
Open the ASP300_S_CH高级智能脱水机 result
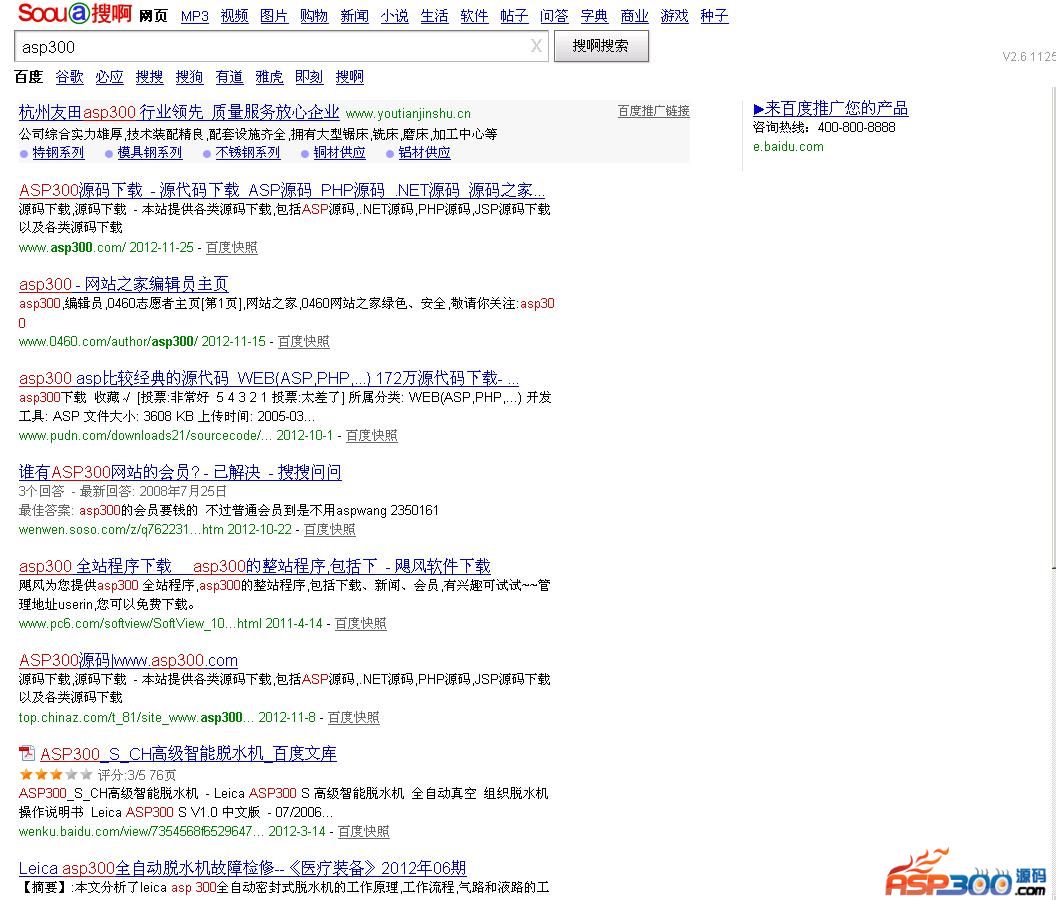click(x=189, y=754)
